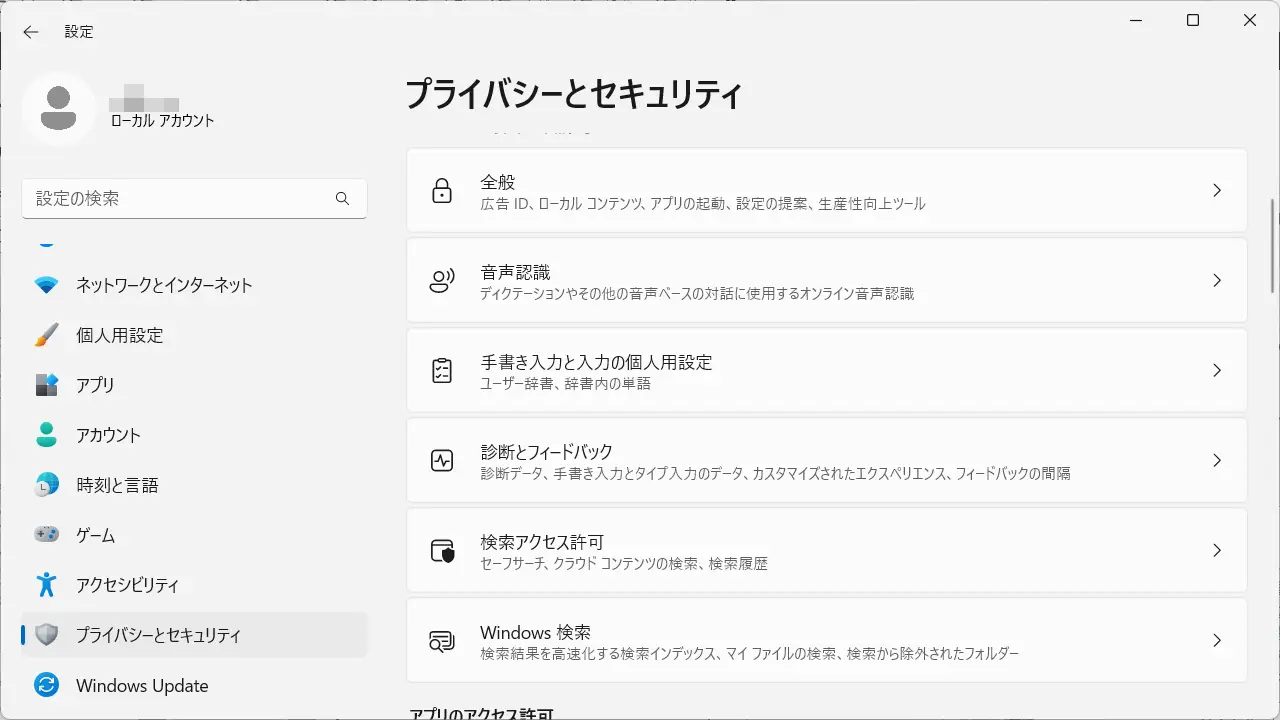Click 広告 ID、ローカル コンテンツ description text
The image size is (1280, 720).
pos(703,204)
